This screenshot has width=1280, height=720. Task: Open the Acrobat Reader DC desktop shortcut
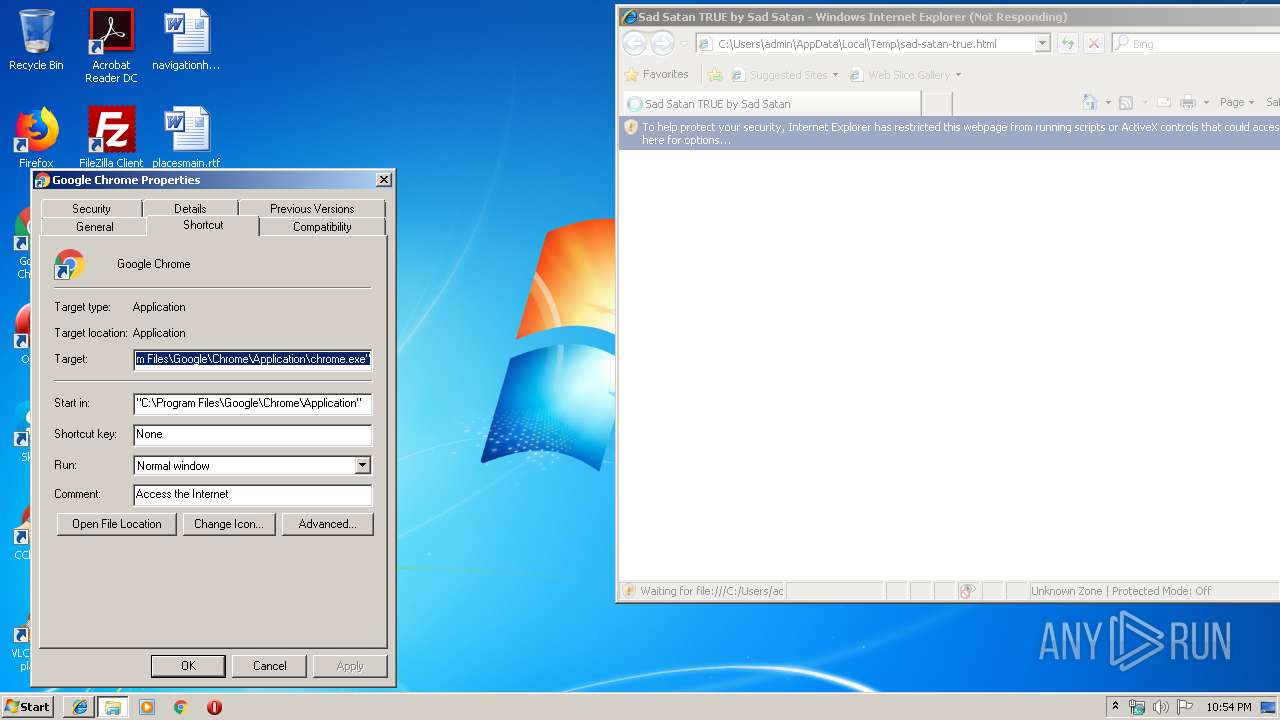pos(111,46)
